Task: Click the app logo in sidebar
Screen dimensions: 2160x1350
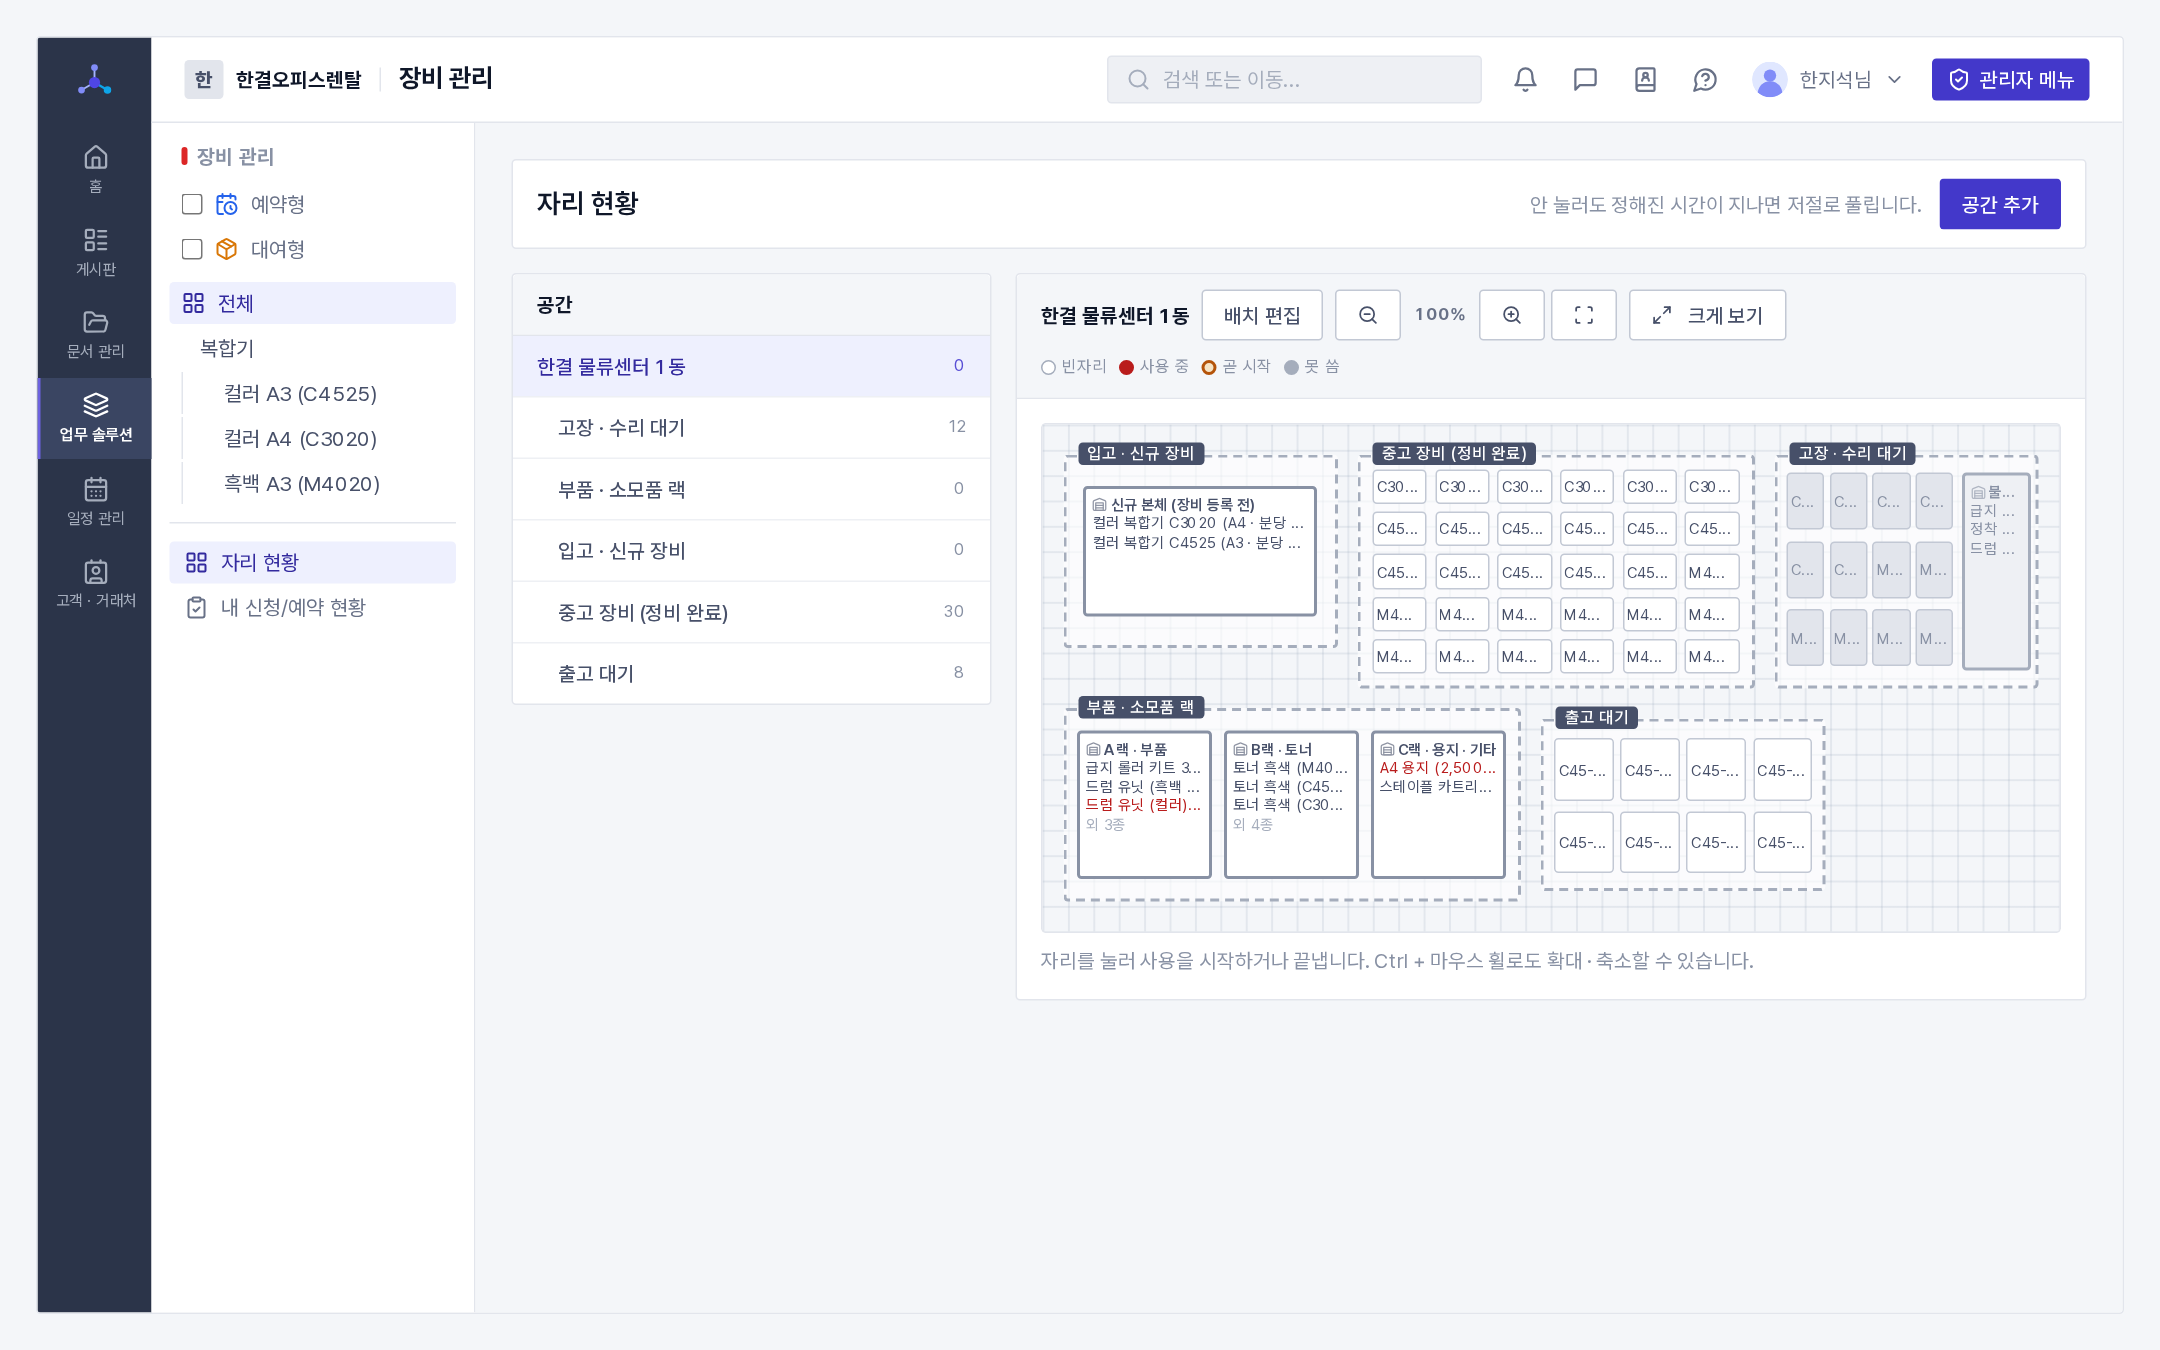Action: tap(95, 80)
